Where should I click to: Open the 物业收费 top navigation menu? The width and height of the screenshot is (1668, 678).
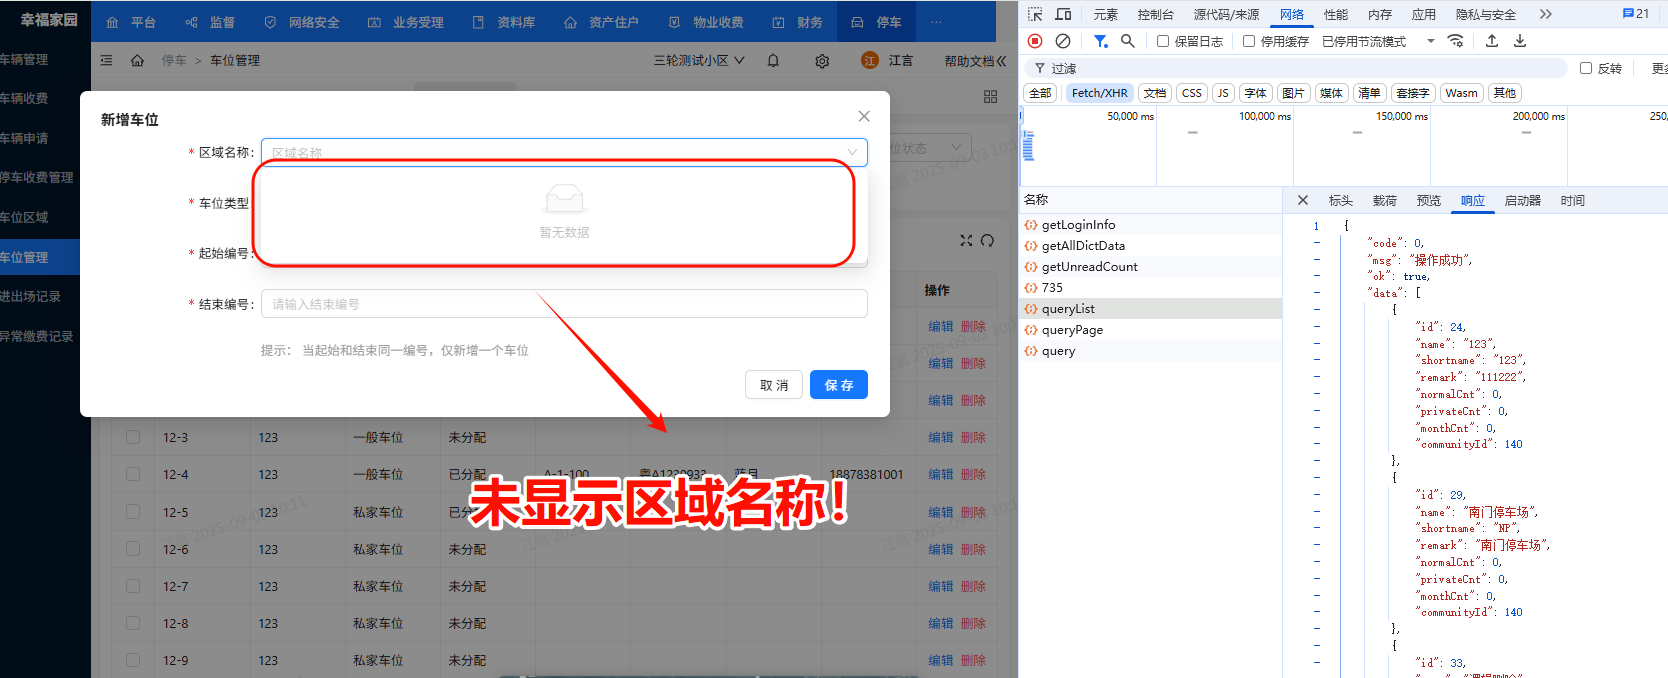[x=707, y=22]
